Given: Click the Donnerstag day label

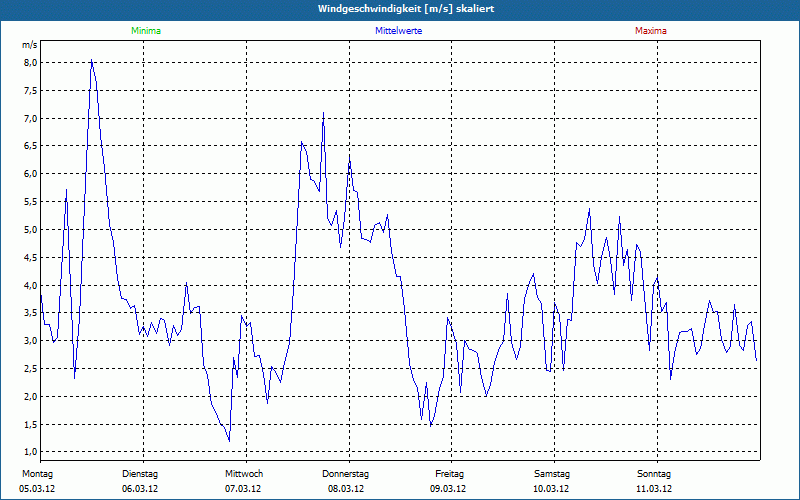Looking at the screenshot, I should 345,474.
